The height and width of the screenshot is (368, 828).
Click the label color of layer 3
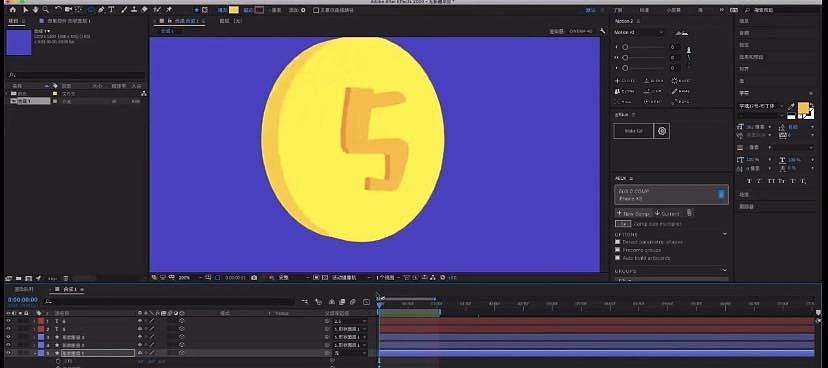pos(41,337)
